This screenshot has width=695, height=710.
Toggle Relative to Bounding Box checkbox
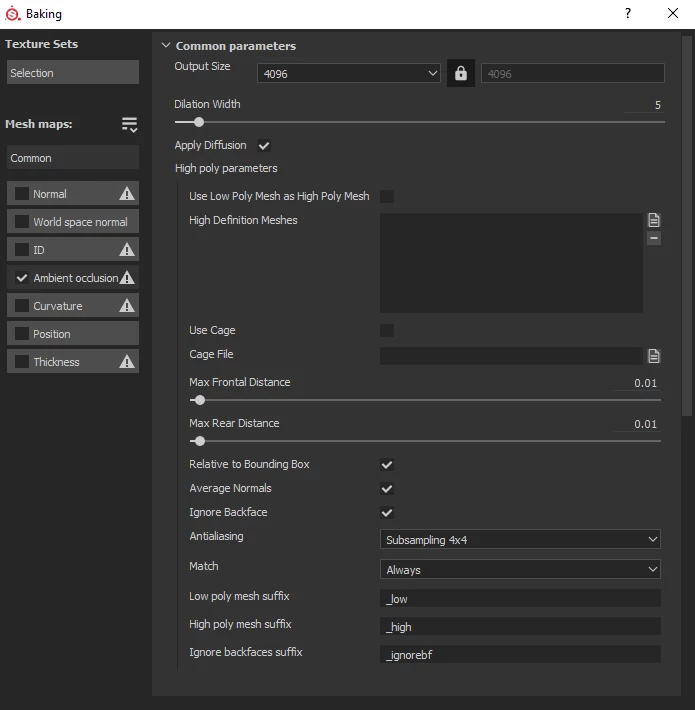pyautogui.click(x=387, y=465)
